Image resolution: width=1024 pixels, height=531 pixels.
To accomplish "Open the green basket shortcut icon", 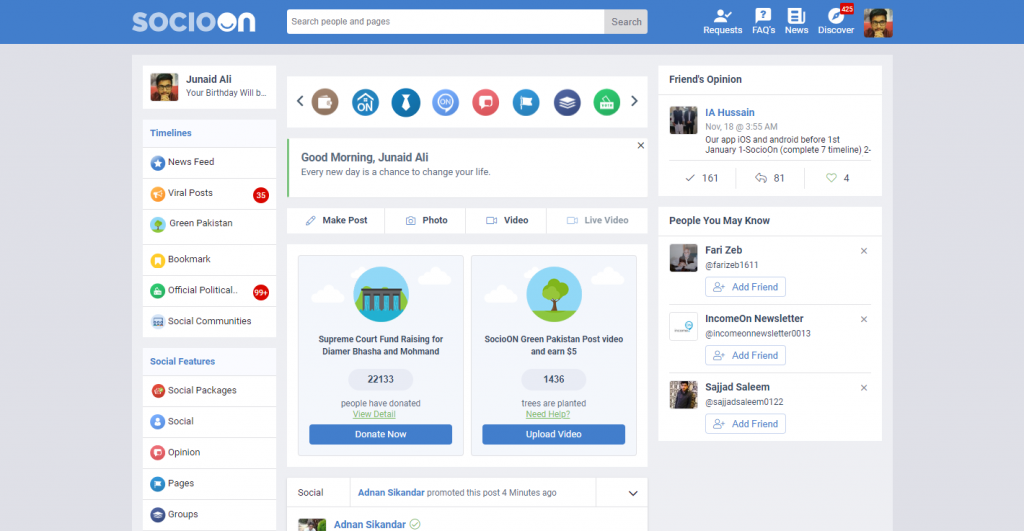I will [607, 102].
